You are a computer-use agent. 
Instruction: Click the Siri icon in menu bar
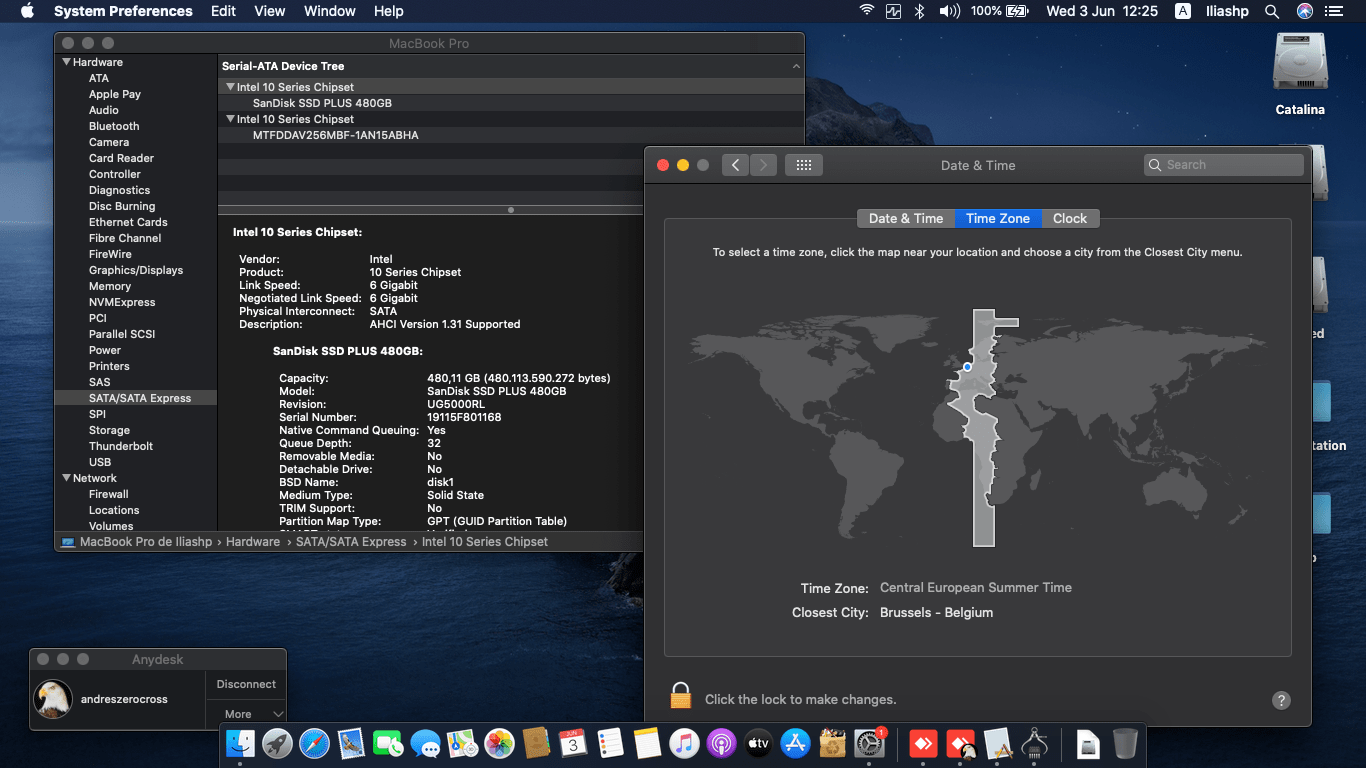click(x=1304, y=11)
